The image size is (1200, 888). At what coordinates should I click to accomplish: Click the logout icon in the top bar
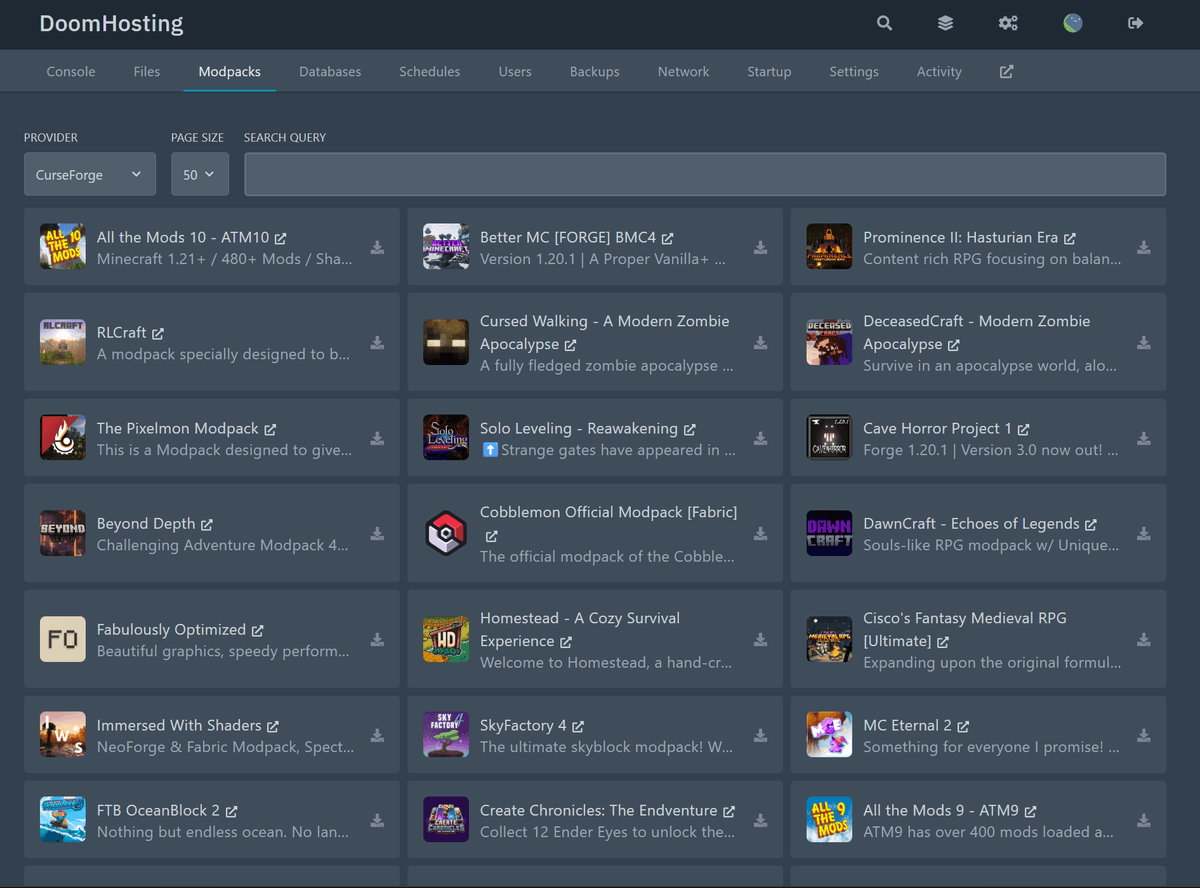click(1136, 23)
